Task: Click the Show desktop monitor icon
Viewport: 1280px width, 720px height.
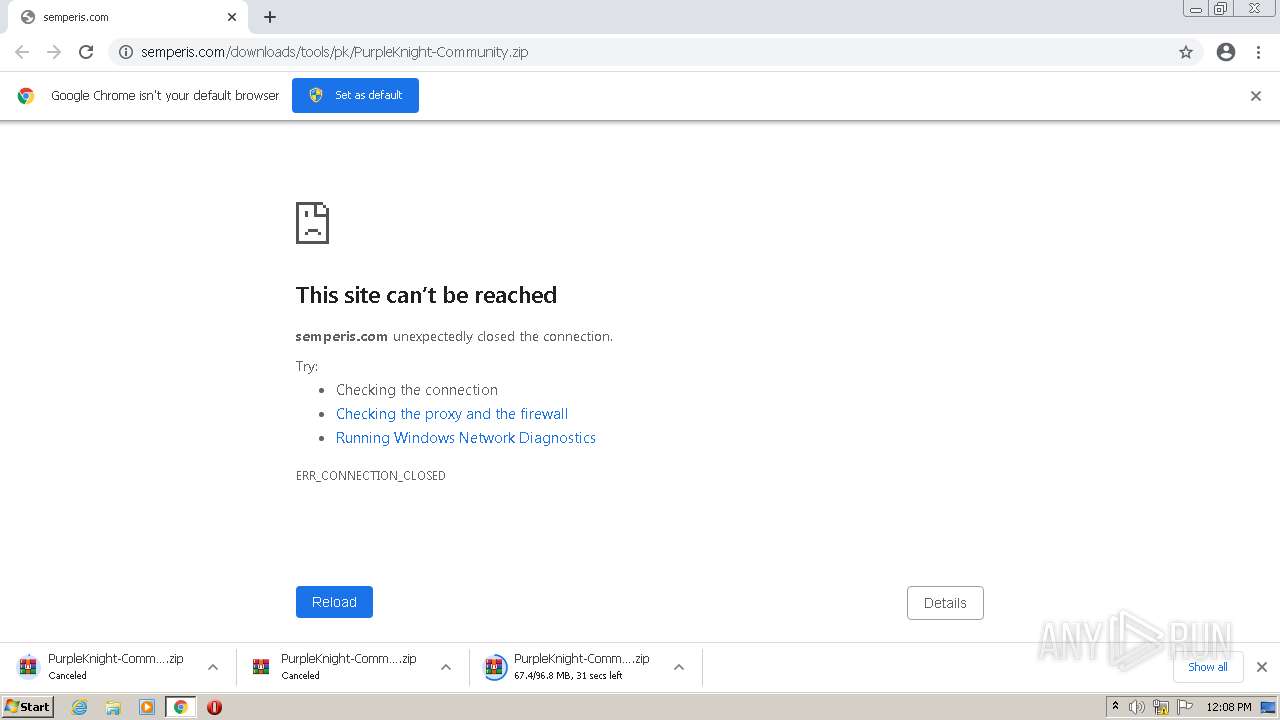Action: [1268, 707]
